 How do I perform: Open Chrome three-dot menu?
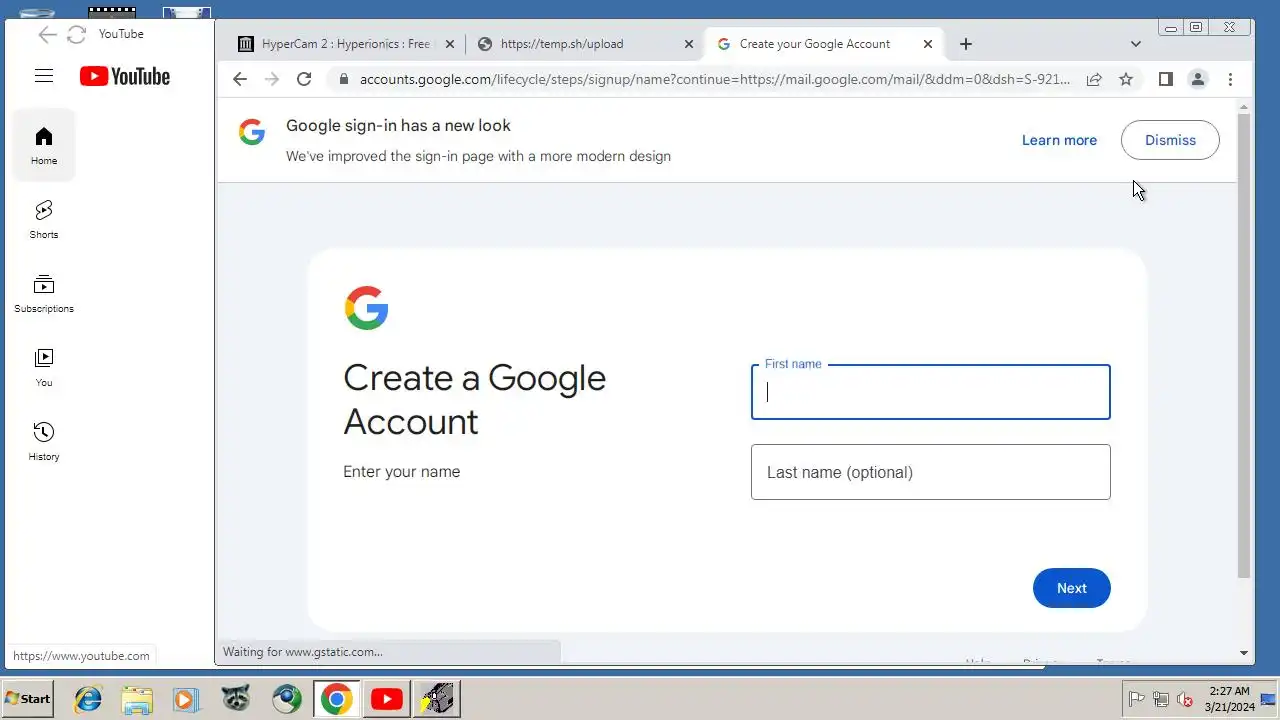point(1230,79)
